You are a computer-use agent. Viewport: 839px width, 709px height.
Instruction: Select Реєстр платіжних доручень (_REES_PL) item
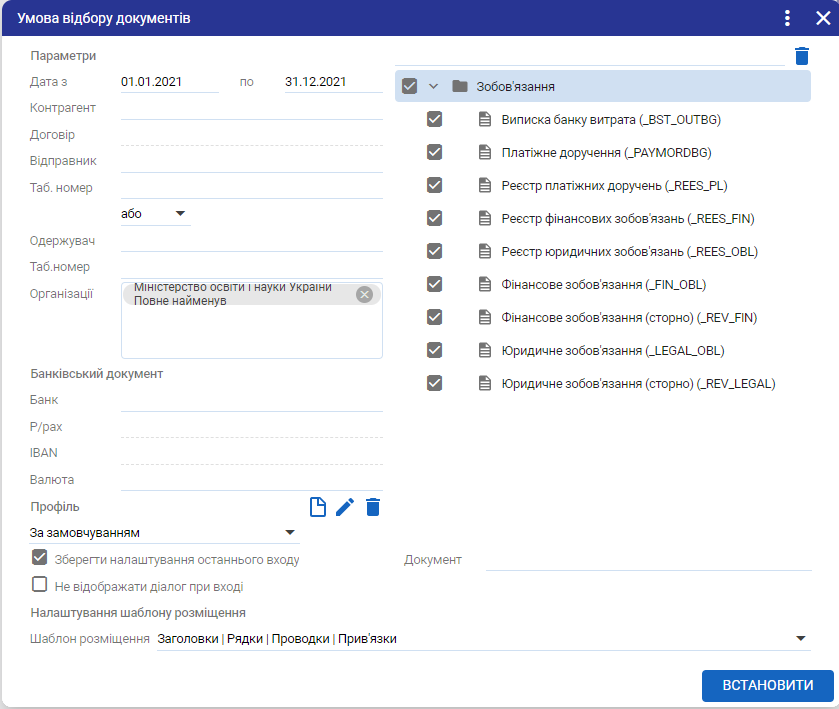(x=614, y=186)
